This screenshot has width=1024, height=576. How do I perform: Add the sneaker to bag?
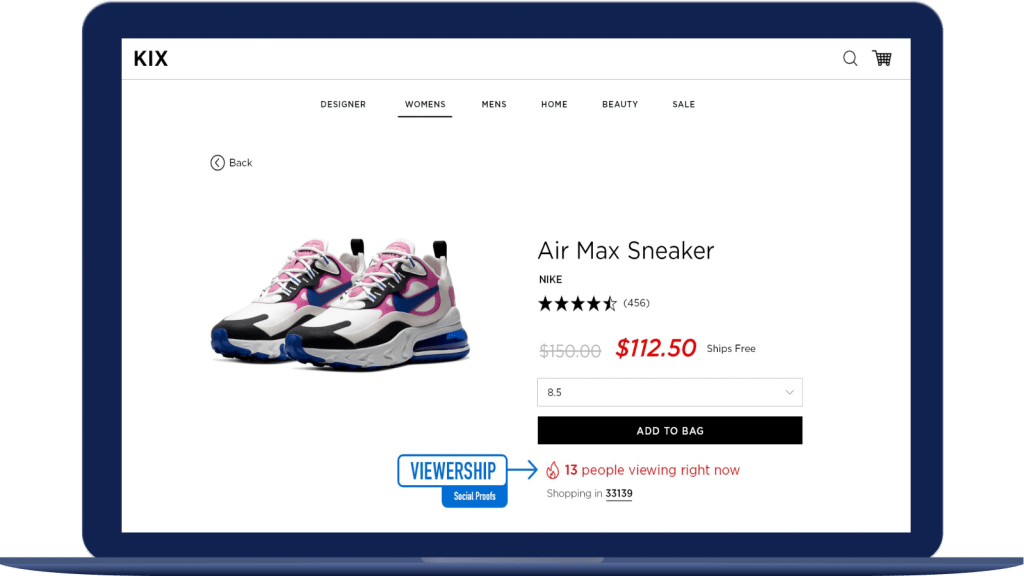[x=669, y=430]
